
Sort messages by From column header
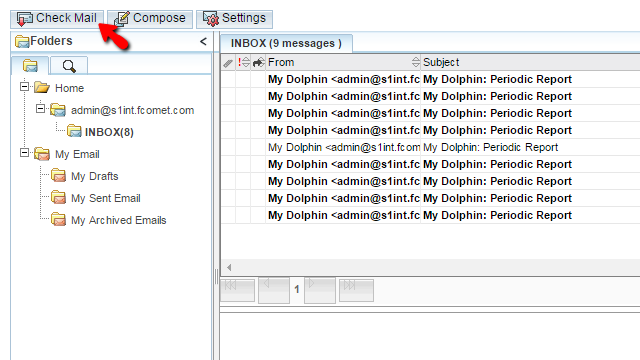point(343,63)
